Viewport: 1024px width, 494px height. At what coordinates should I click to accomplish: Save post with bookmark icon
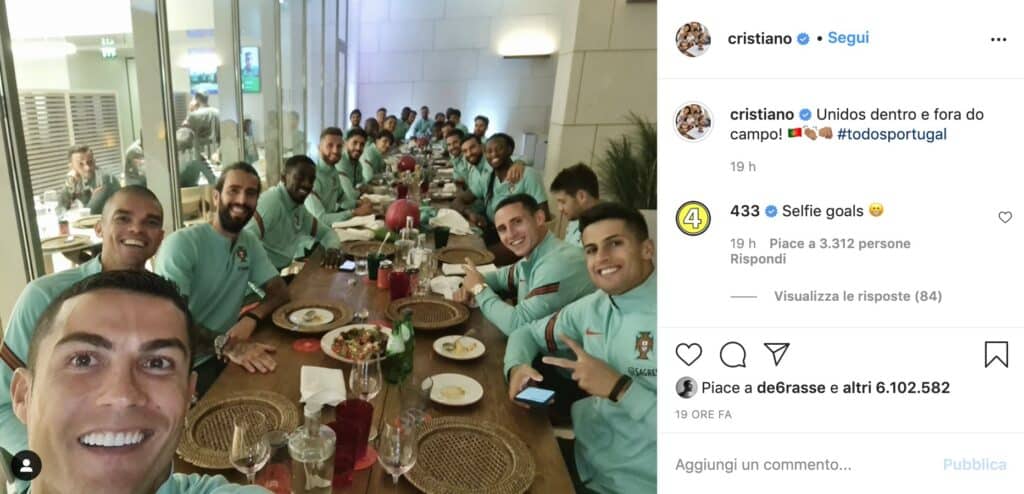coord(996,354)
